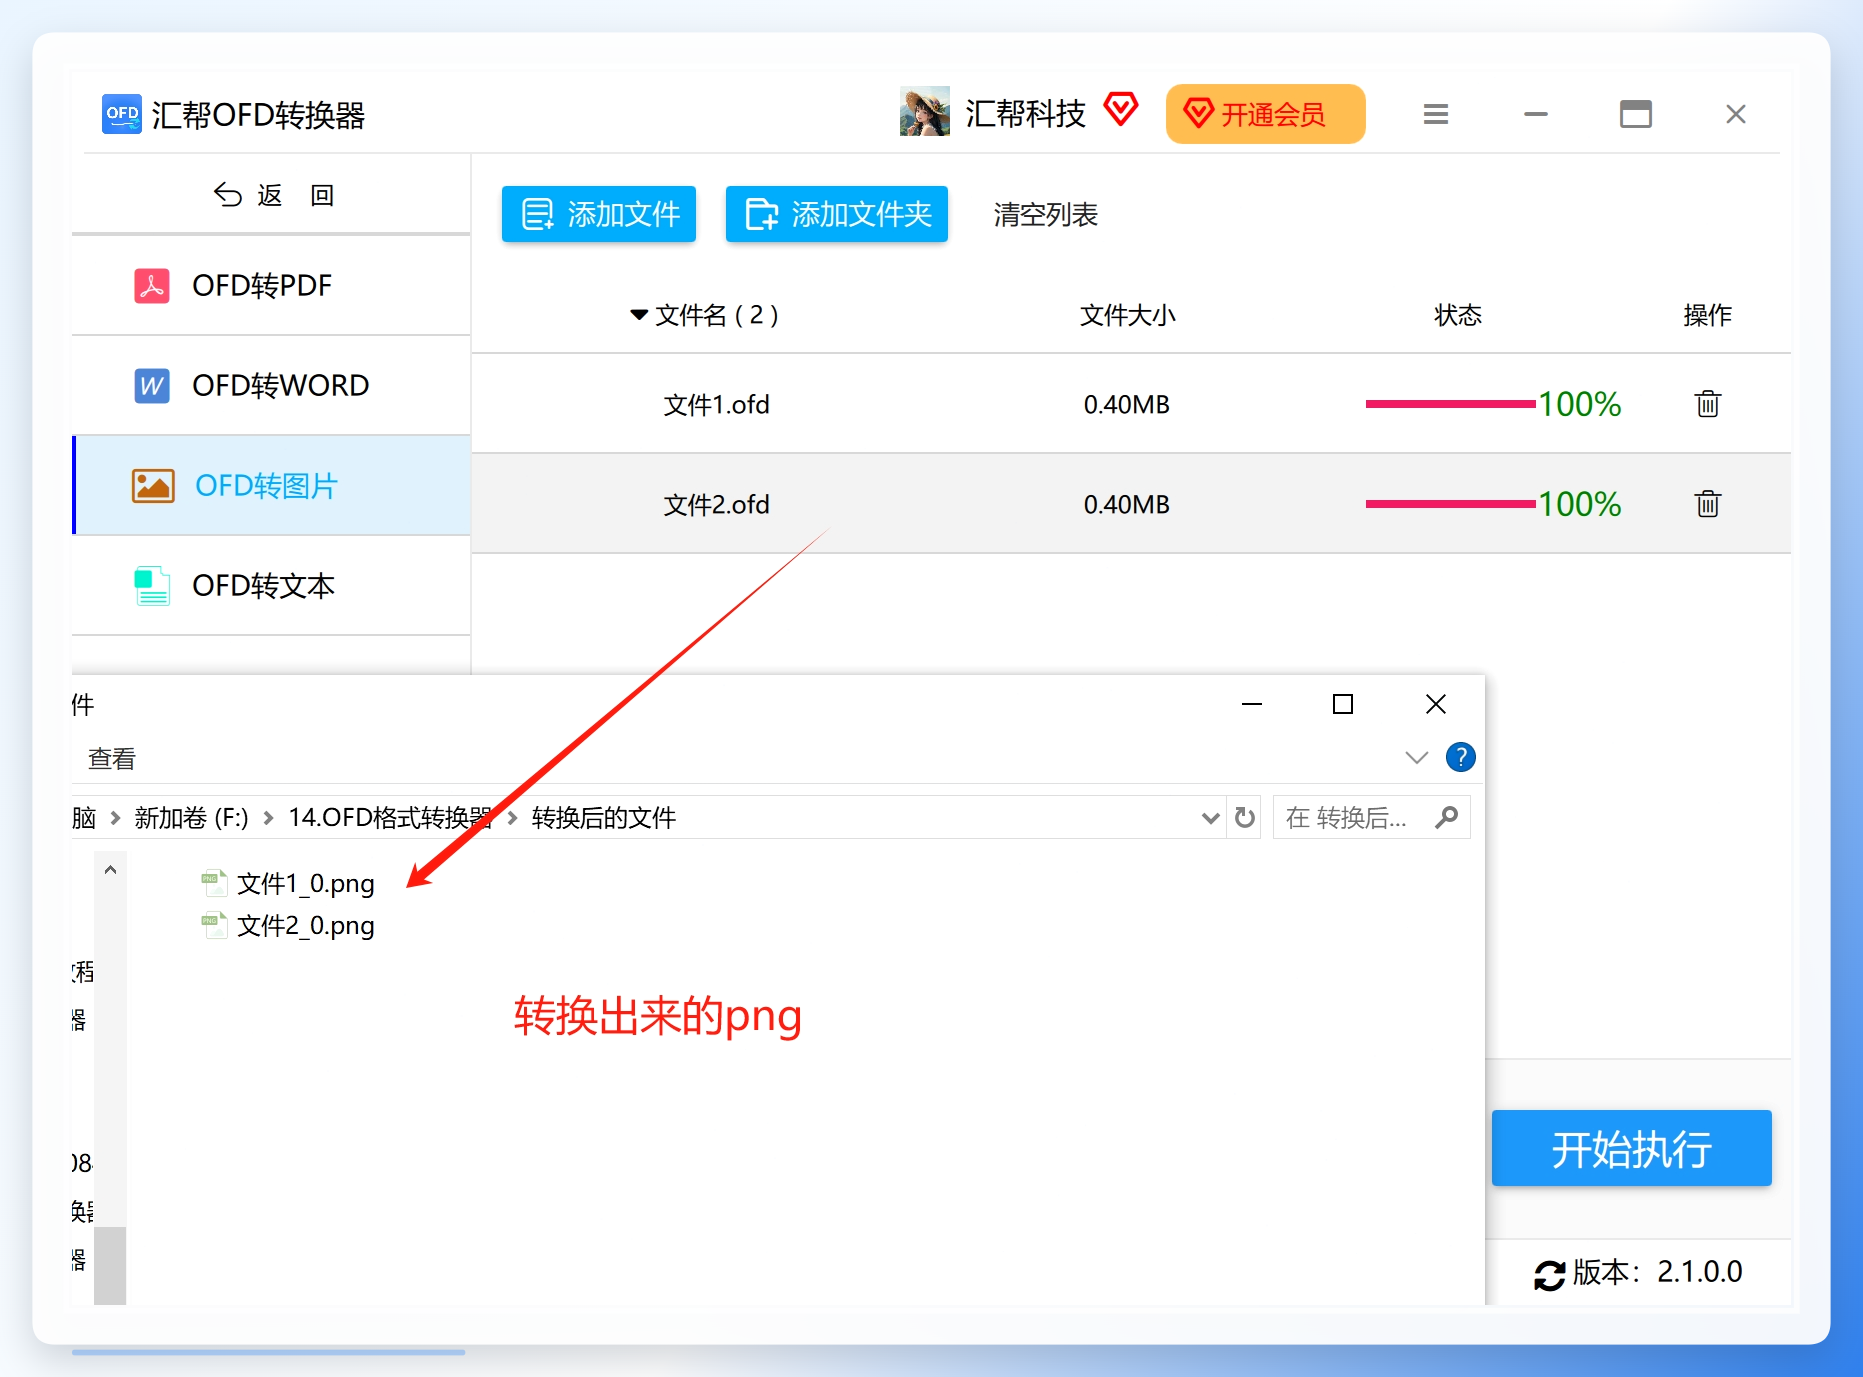Click the OFD app logo icon
The image size is (1863, 1377).
pos(122,114)
